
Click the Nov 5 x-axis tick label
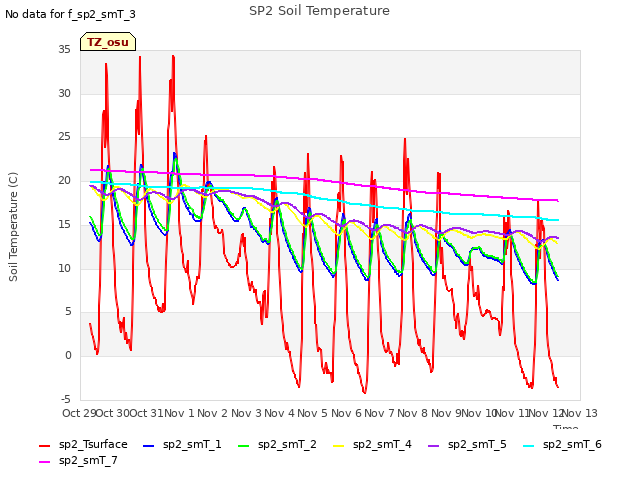(312, 413)
